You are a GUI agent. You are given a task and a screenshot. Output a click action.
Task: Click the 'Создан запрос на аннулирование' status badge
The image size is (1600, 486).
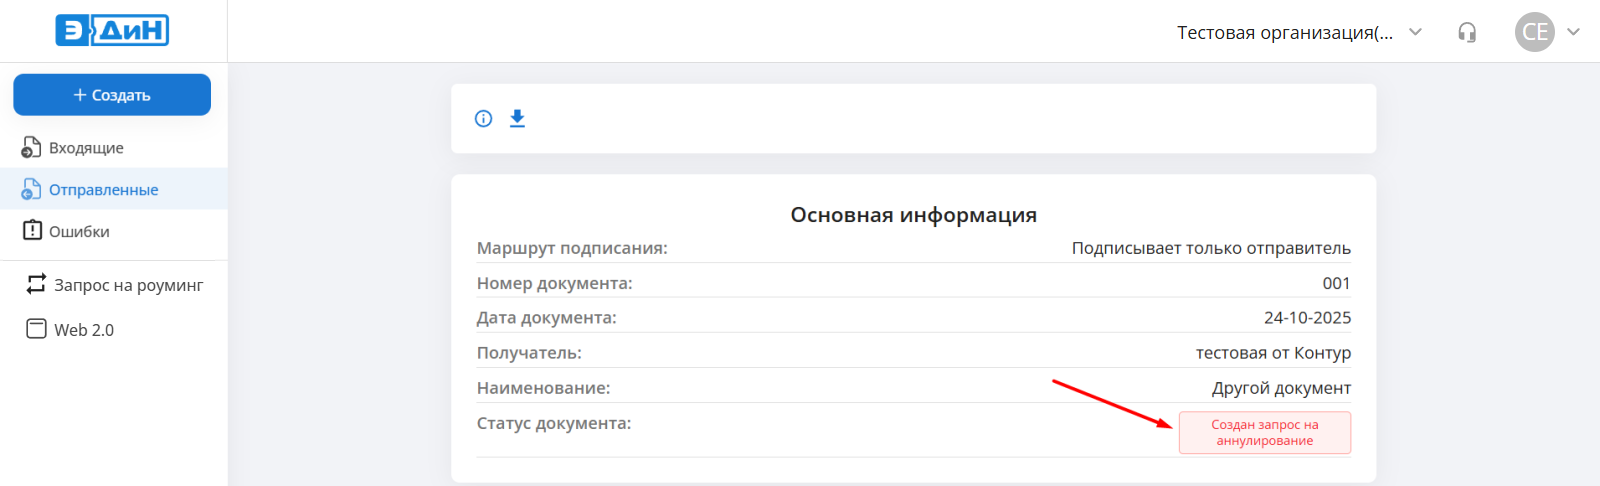1264,433
